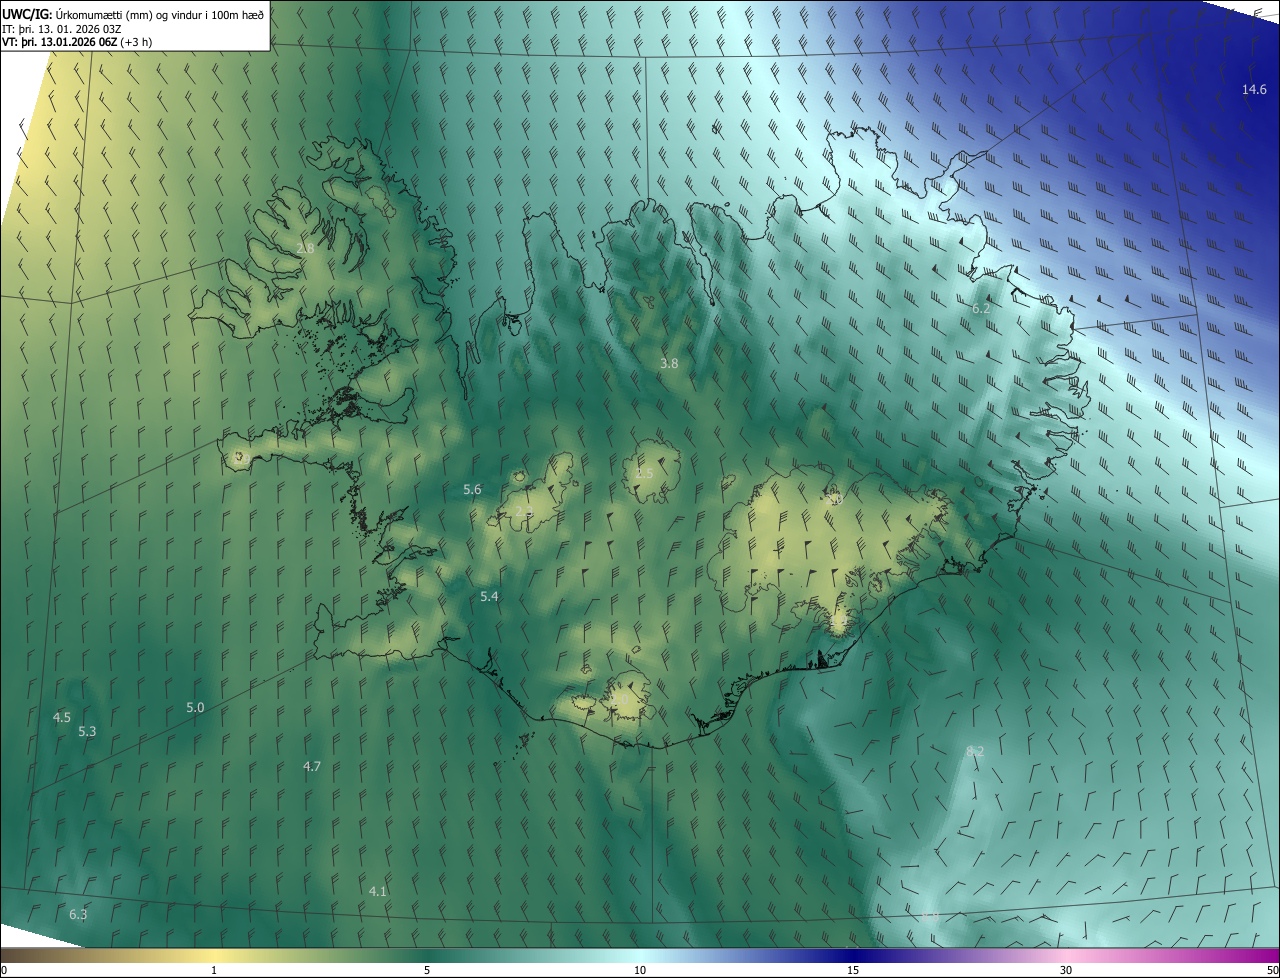Click the 2.8 value over the Westfjords
The height and width of the screenshot is (978, 1280).
305,248
